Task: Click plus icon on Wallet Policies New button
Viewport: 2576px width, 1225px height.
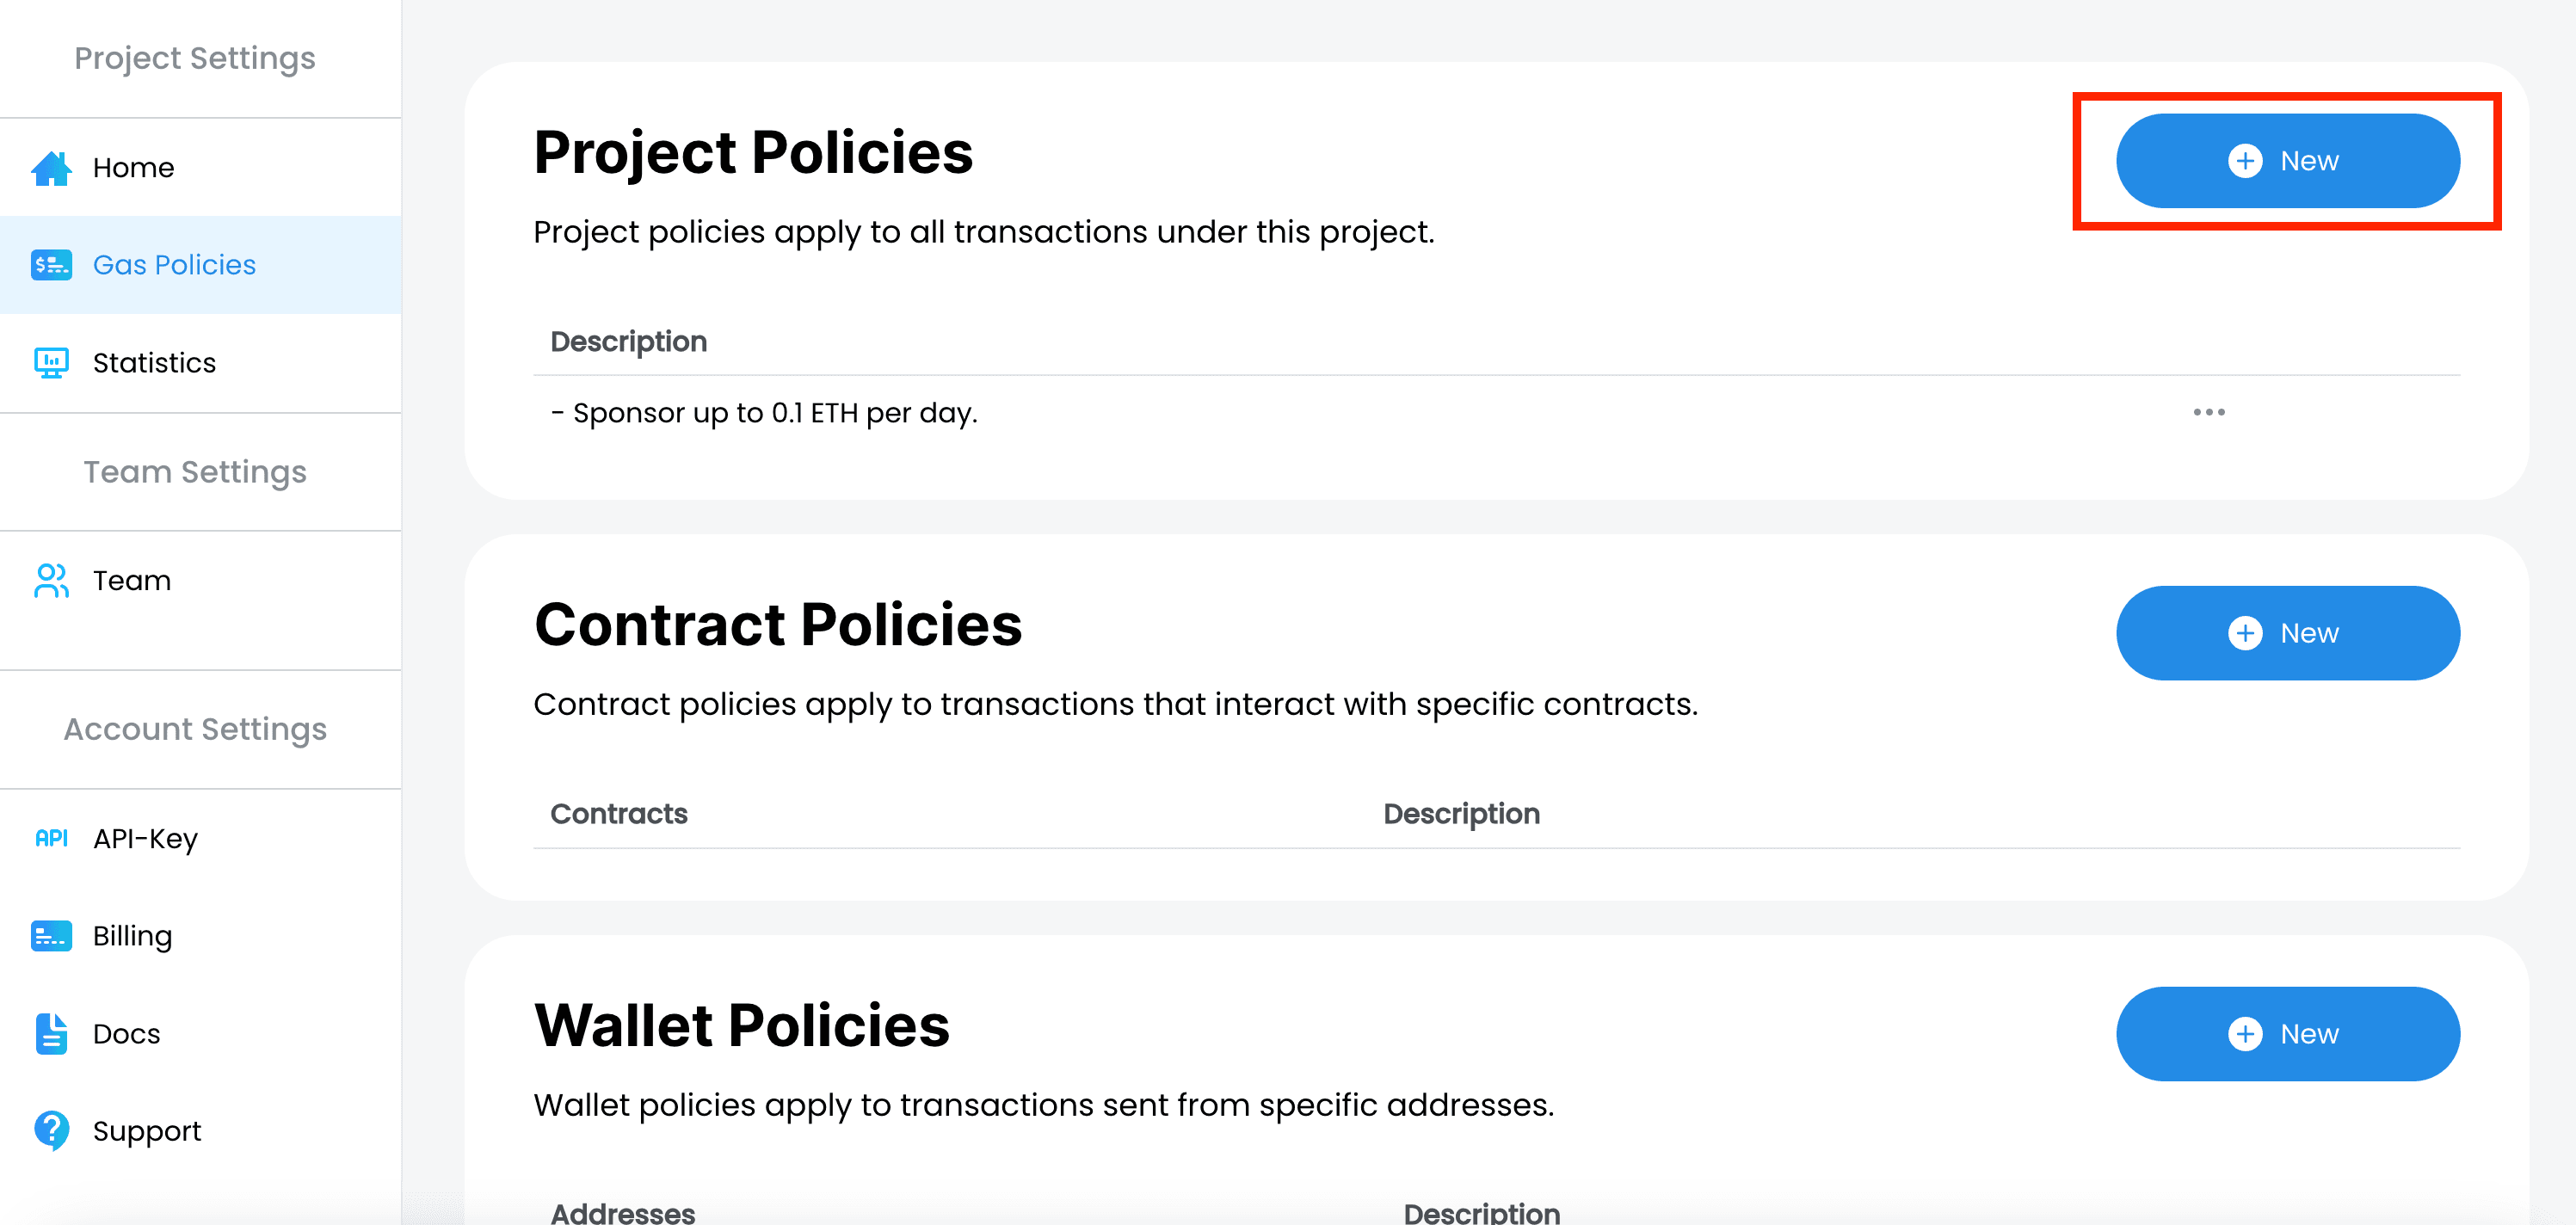Action: [2245, 1034]
